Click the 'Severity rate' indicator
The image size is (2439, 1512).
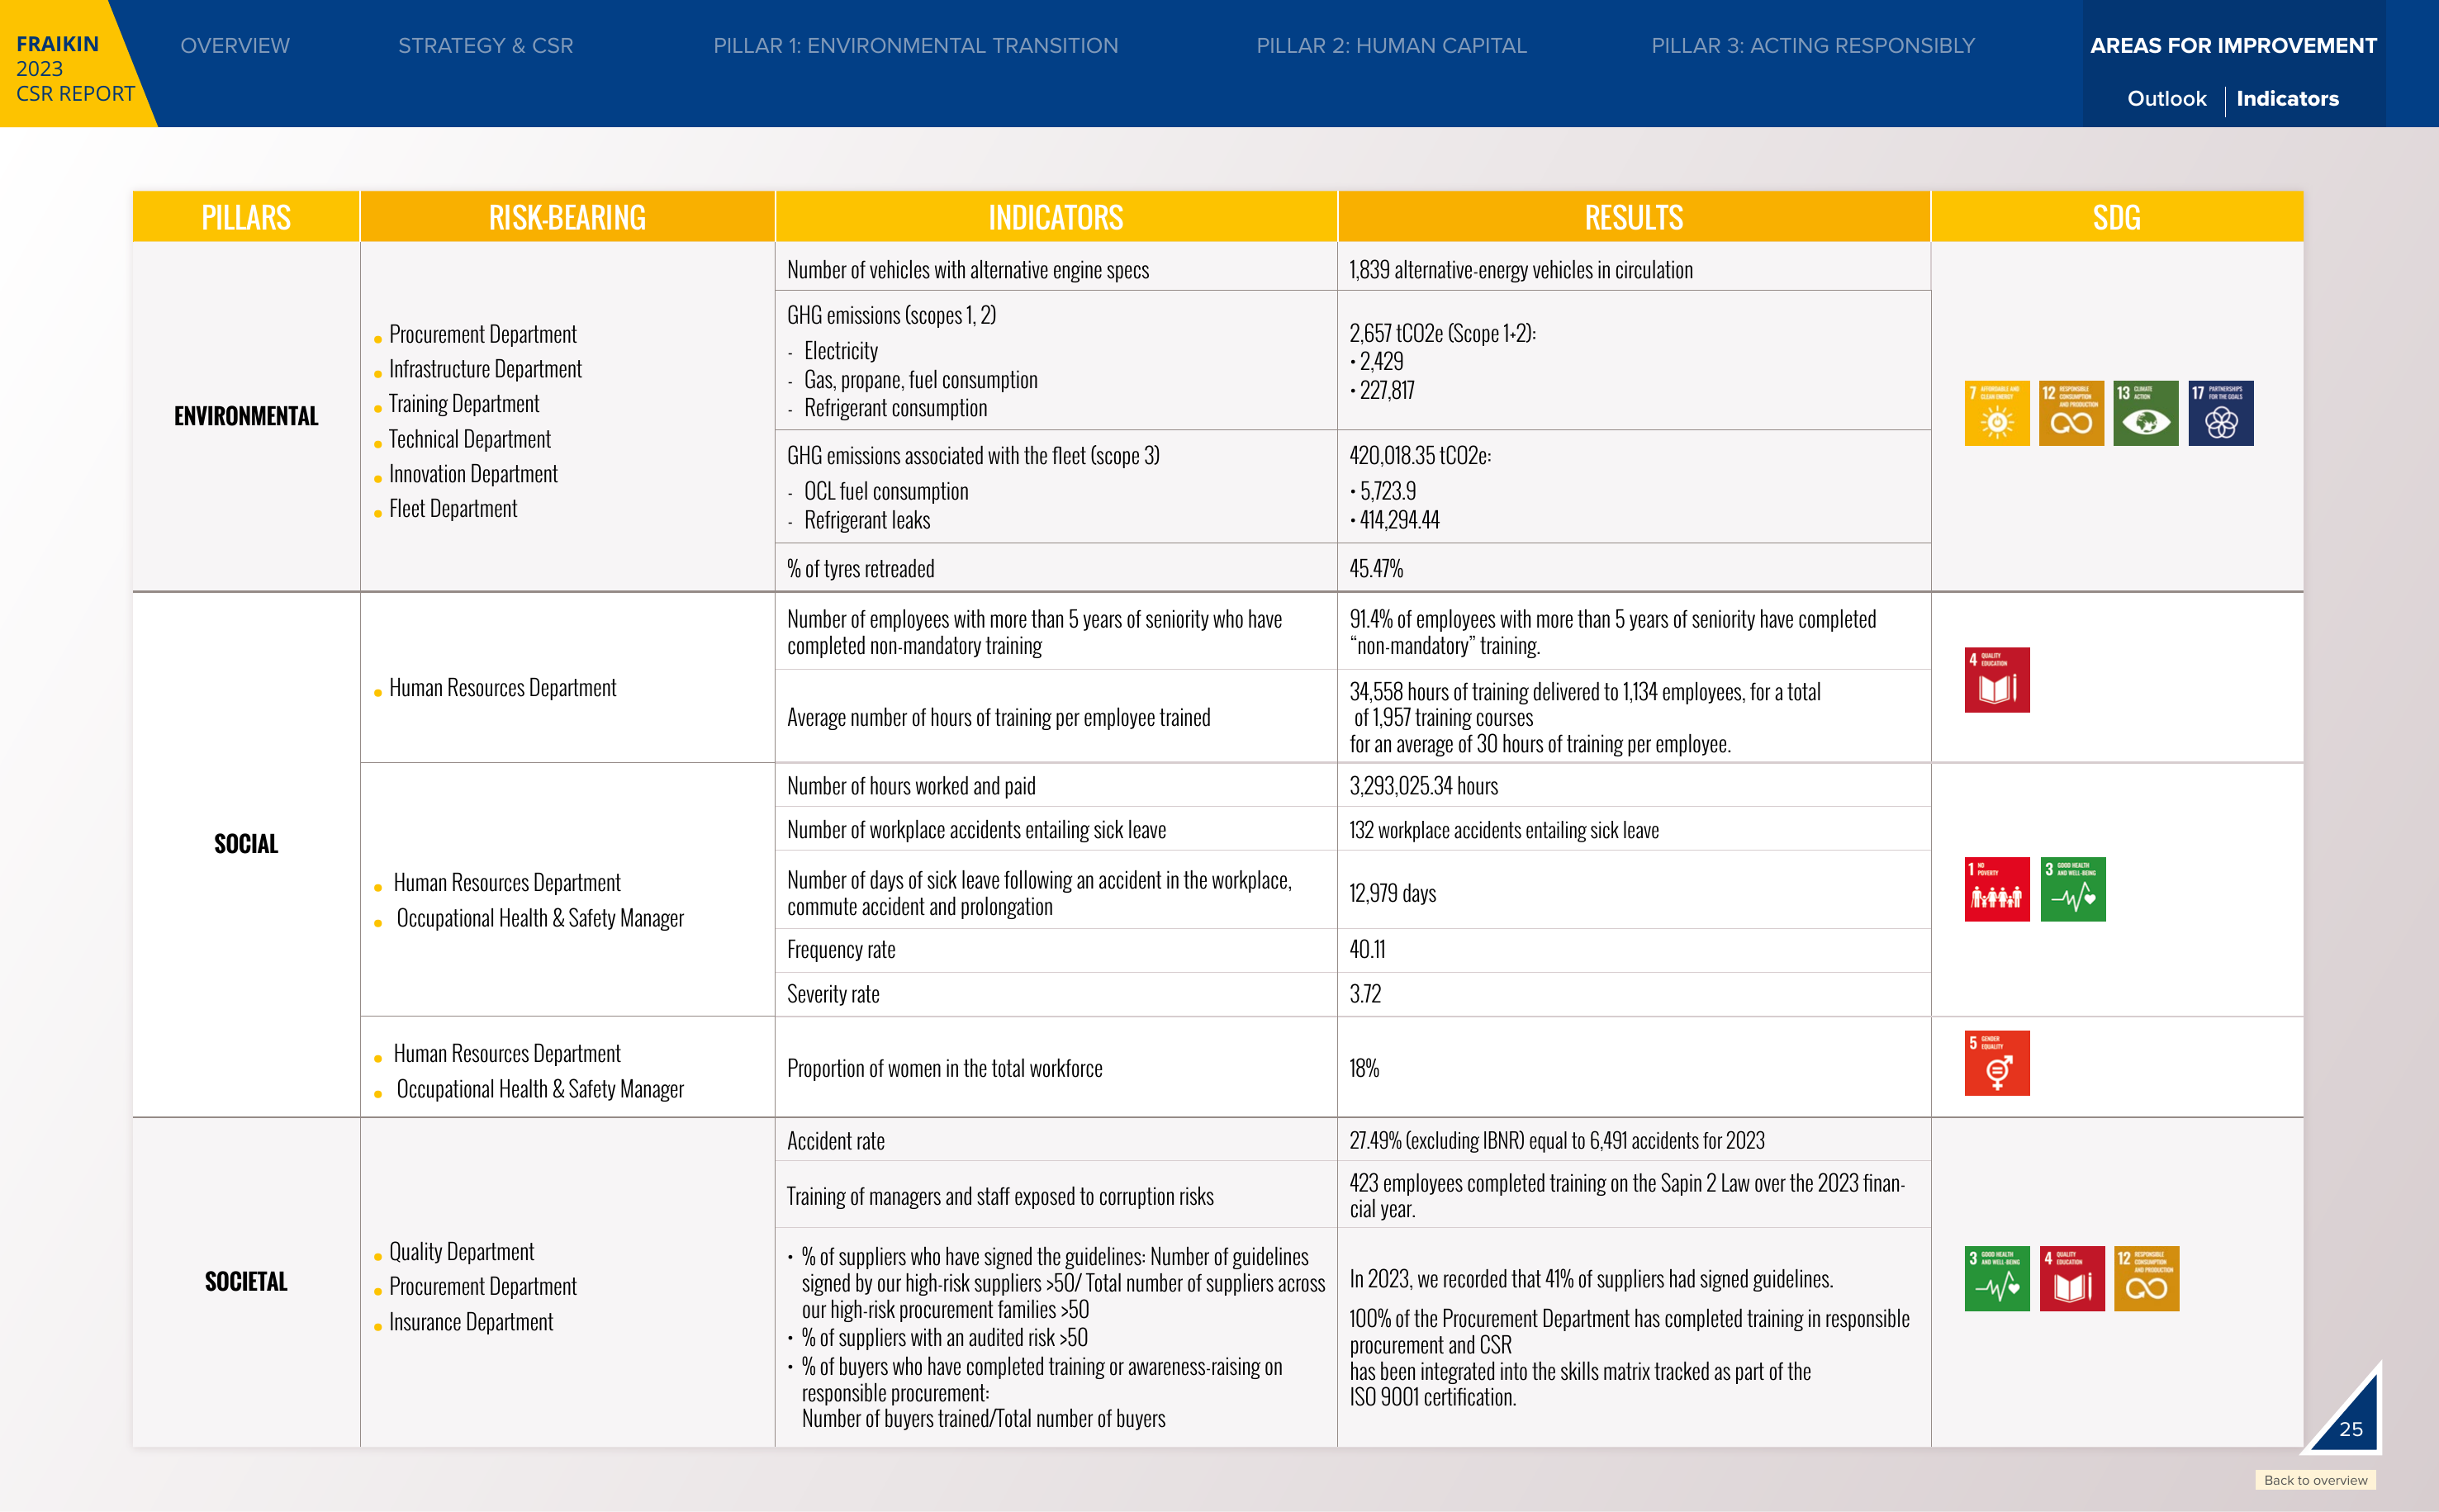[833, 994]
